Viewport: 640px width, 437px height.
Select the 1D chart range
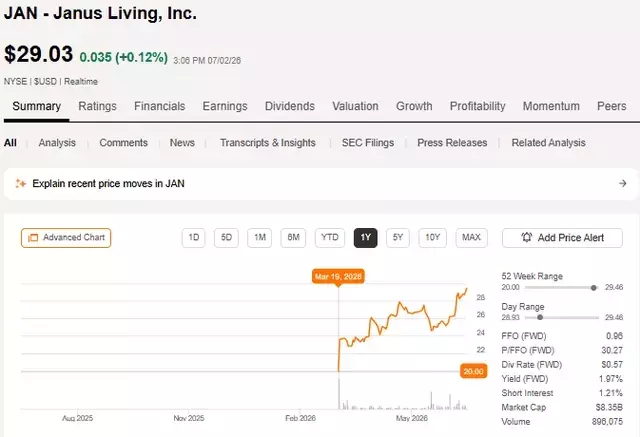(193, 237)
